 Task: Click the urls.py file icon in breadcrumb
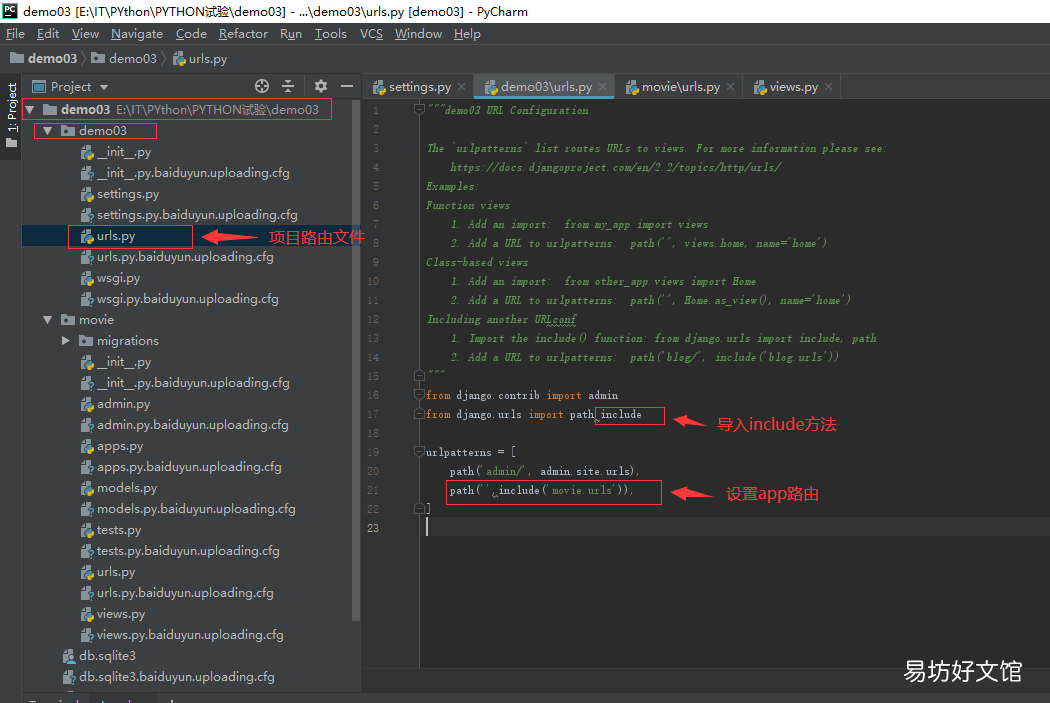[179, 59]
